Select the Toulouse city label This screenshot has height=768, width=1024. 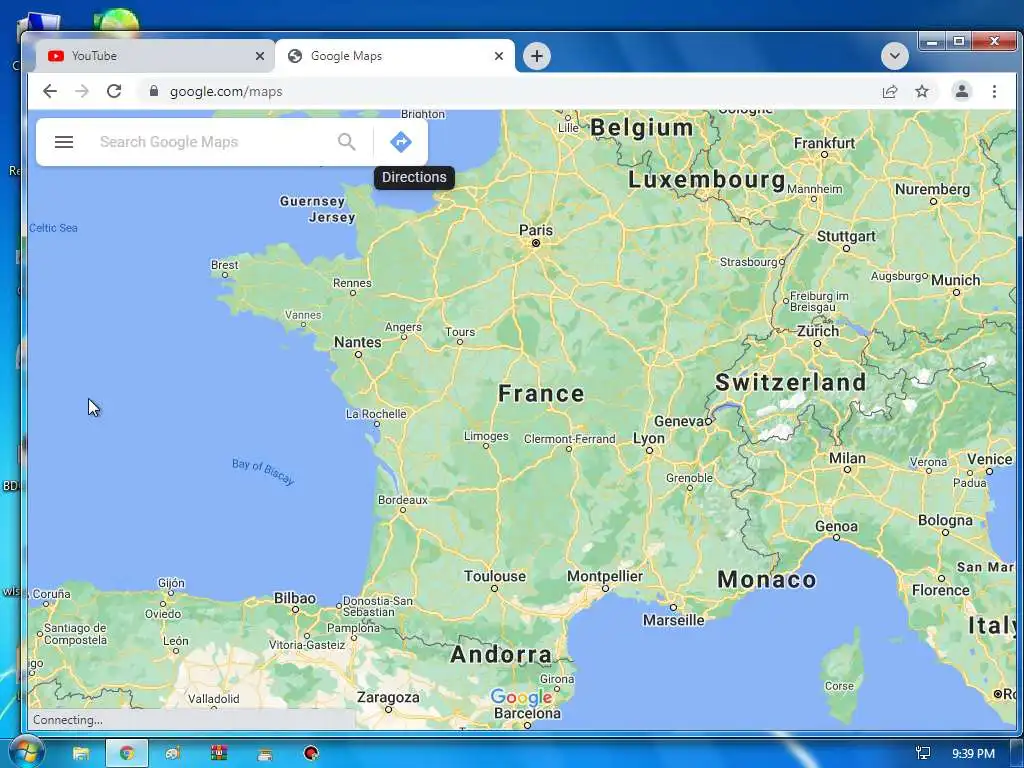point(494,576)
